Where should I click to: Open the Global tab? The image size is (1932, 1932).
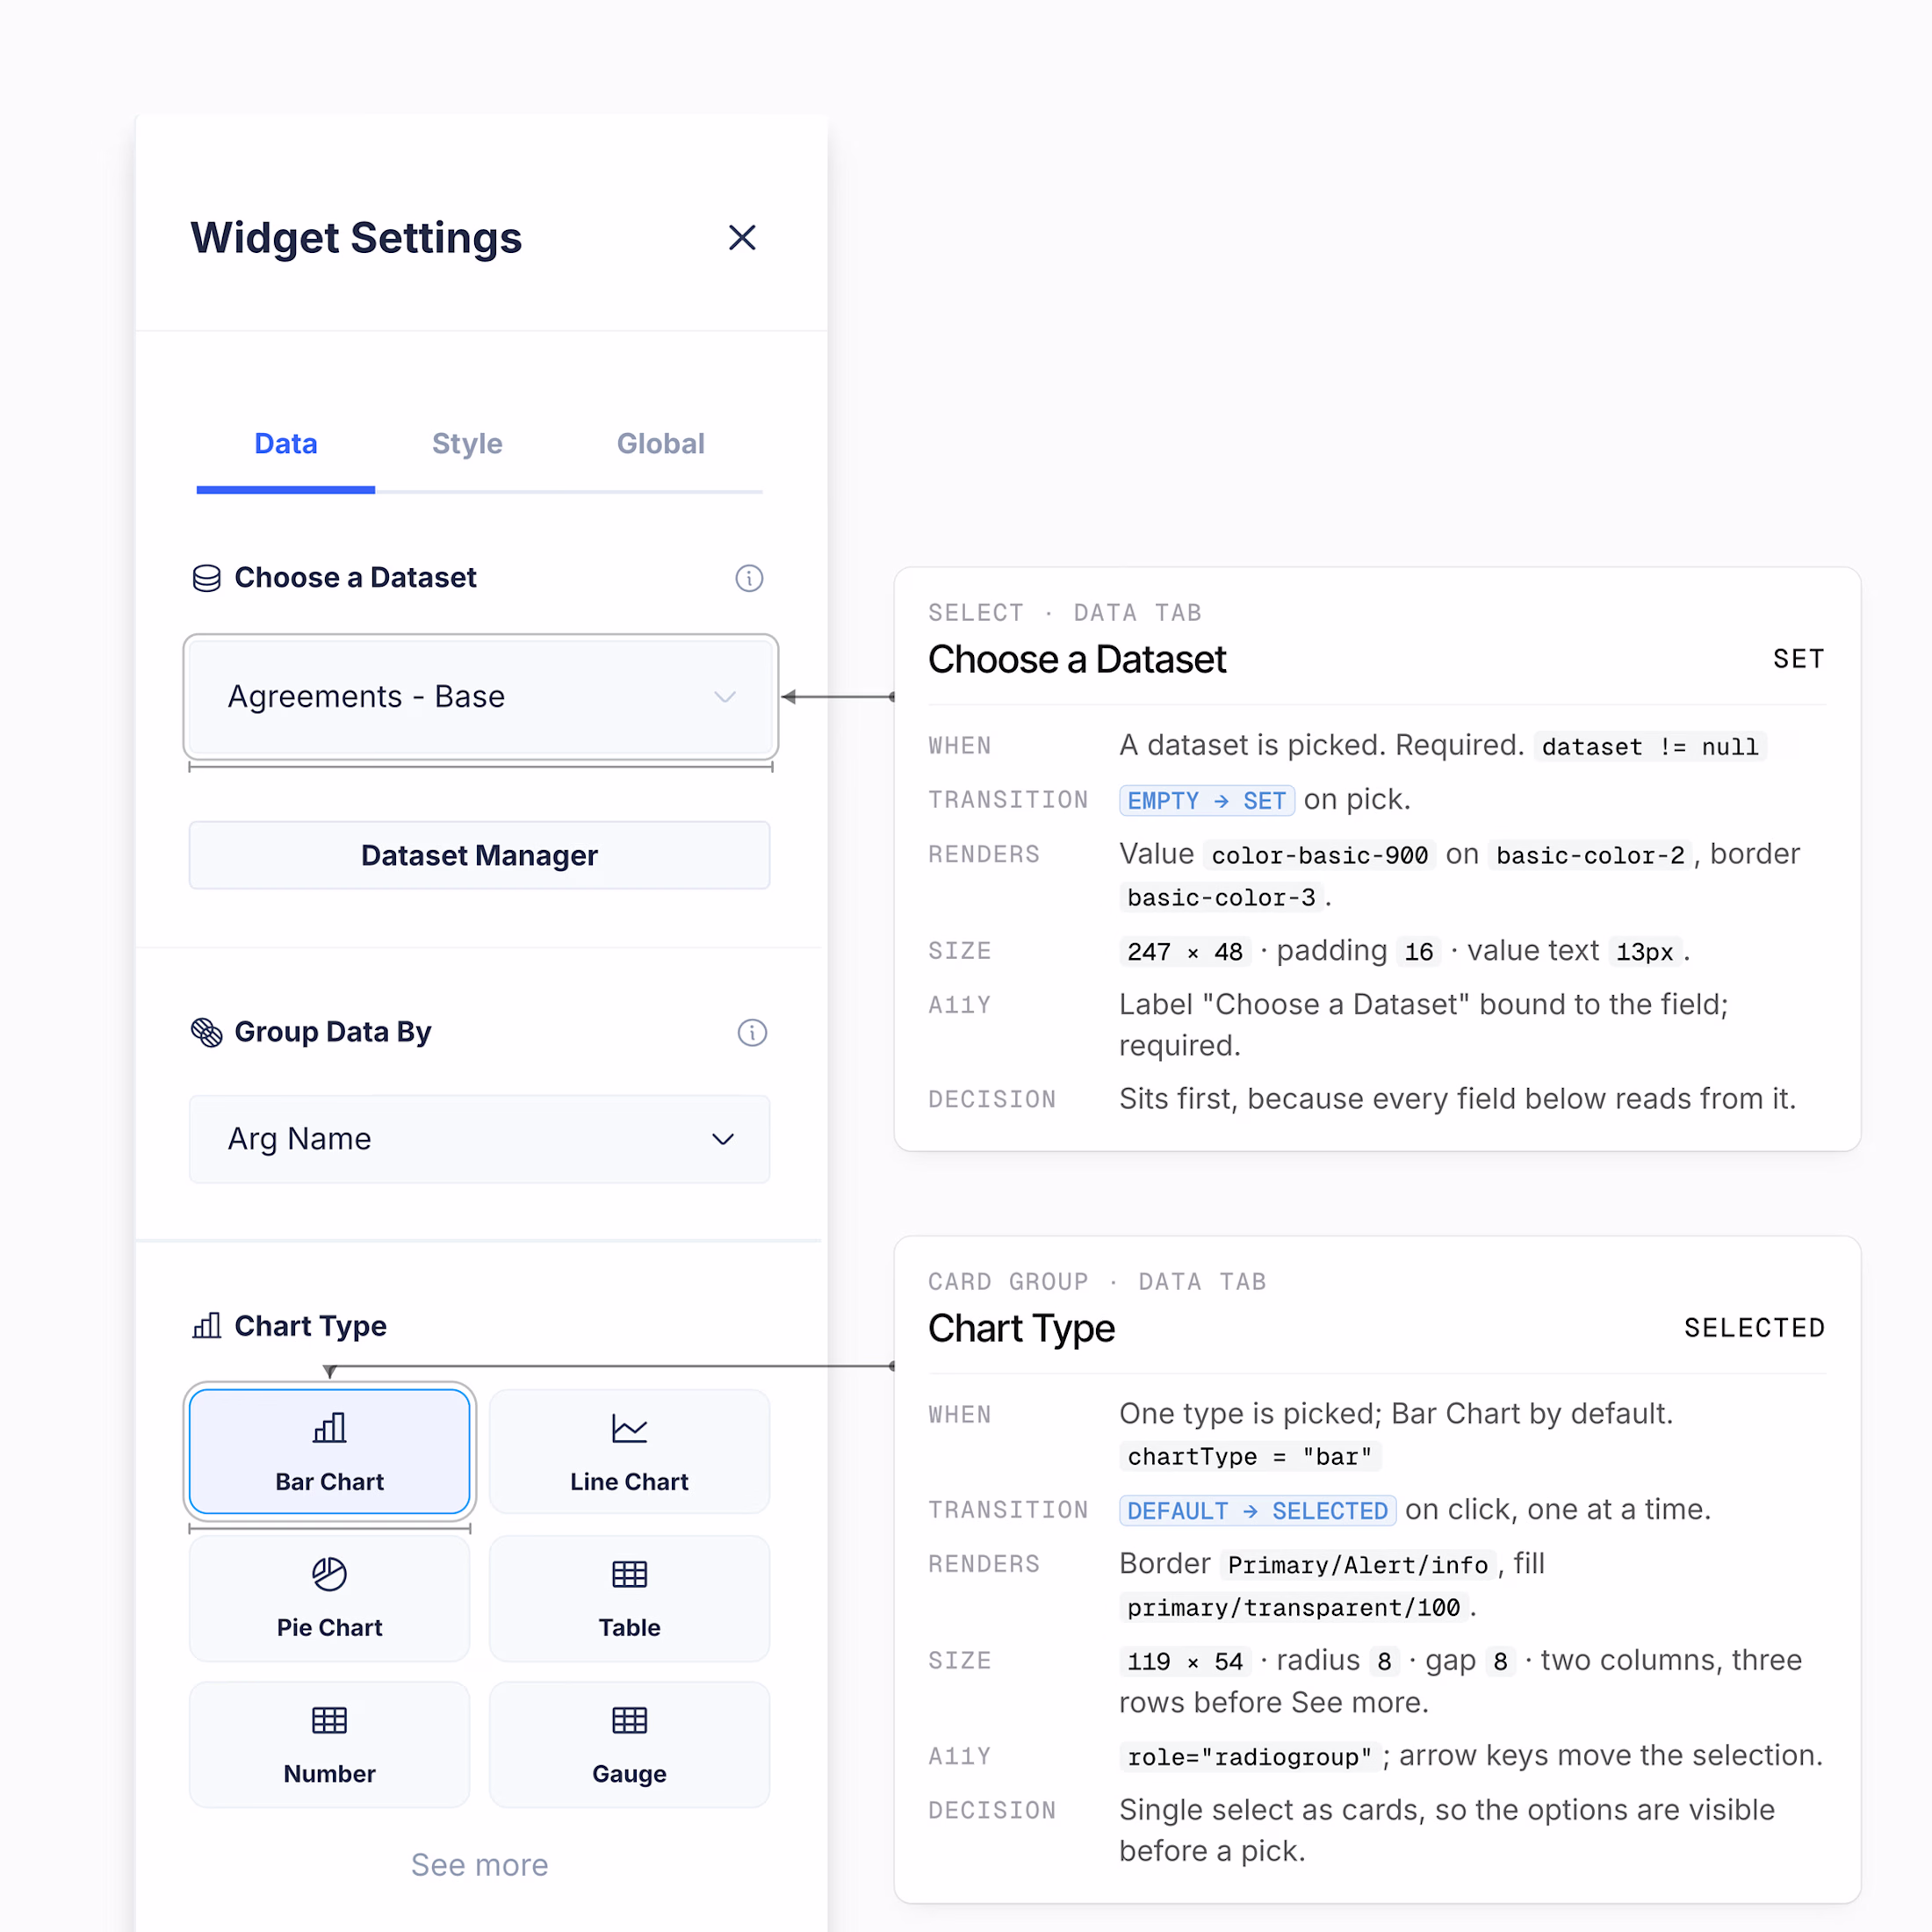click(660, 444)
